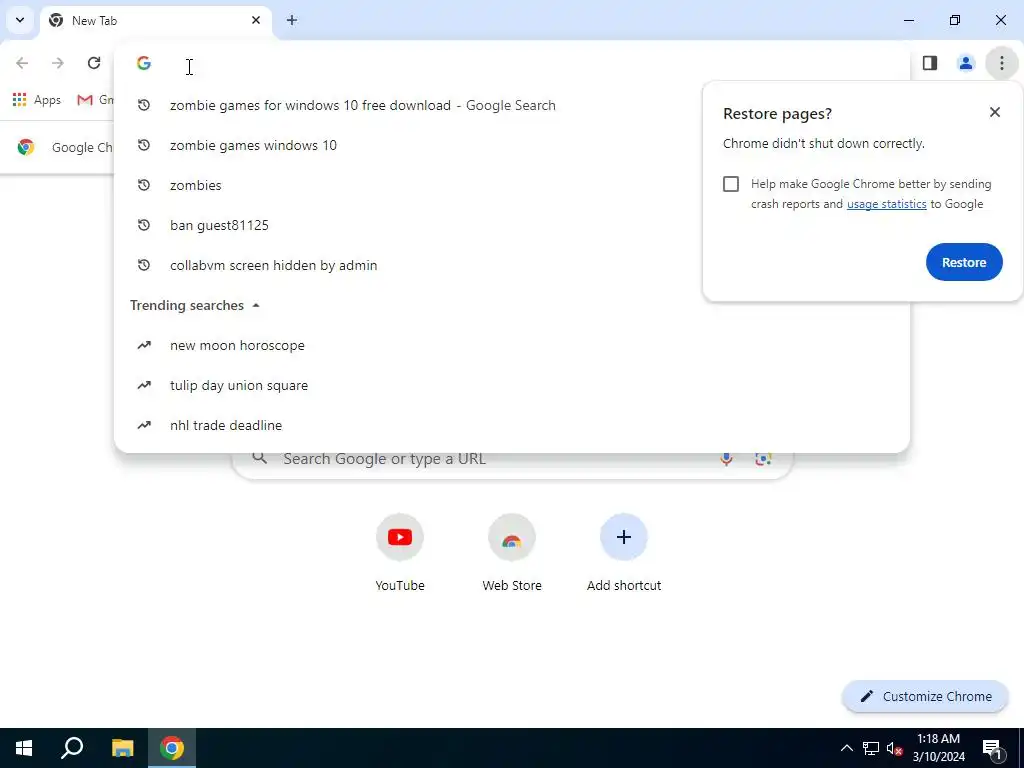
Task: Close the New Tab tab
Action: tap(256, 20)
